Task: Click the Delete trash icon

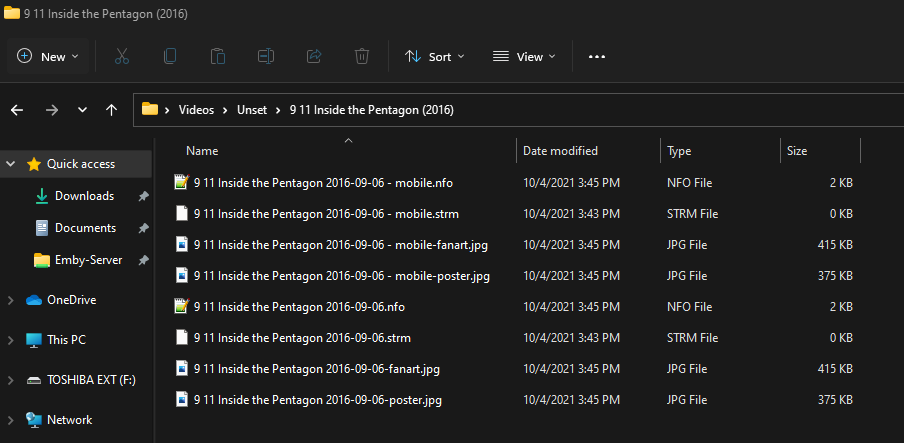Action: [x=362, y=57]
